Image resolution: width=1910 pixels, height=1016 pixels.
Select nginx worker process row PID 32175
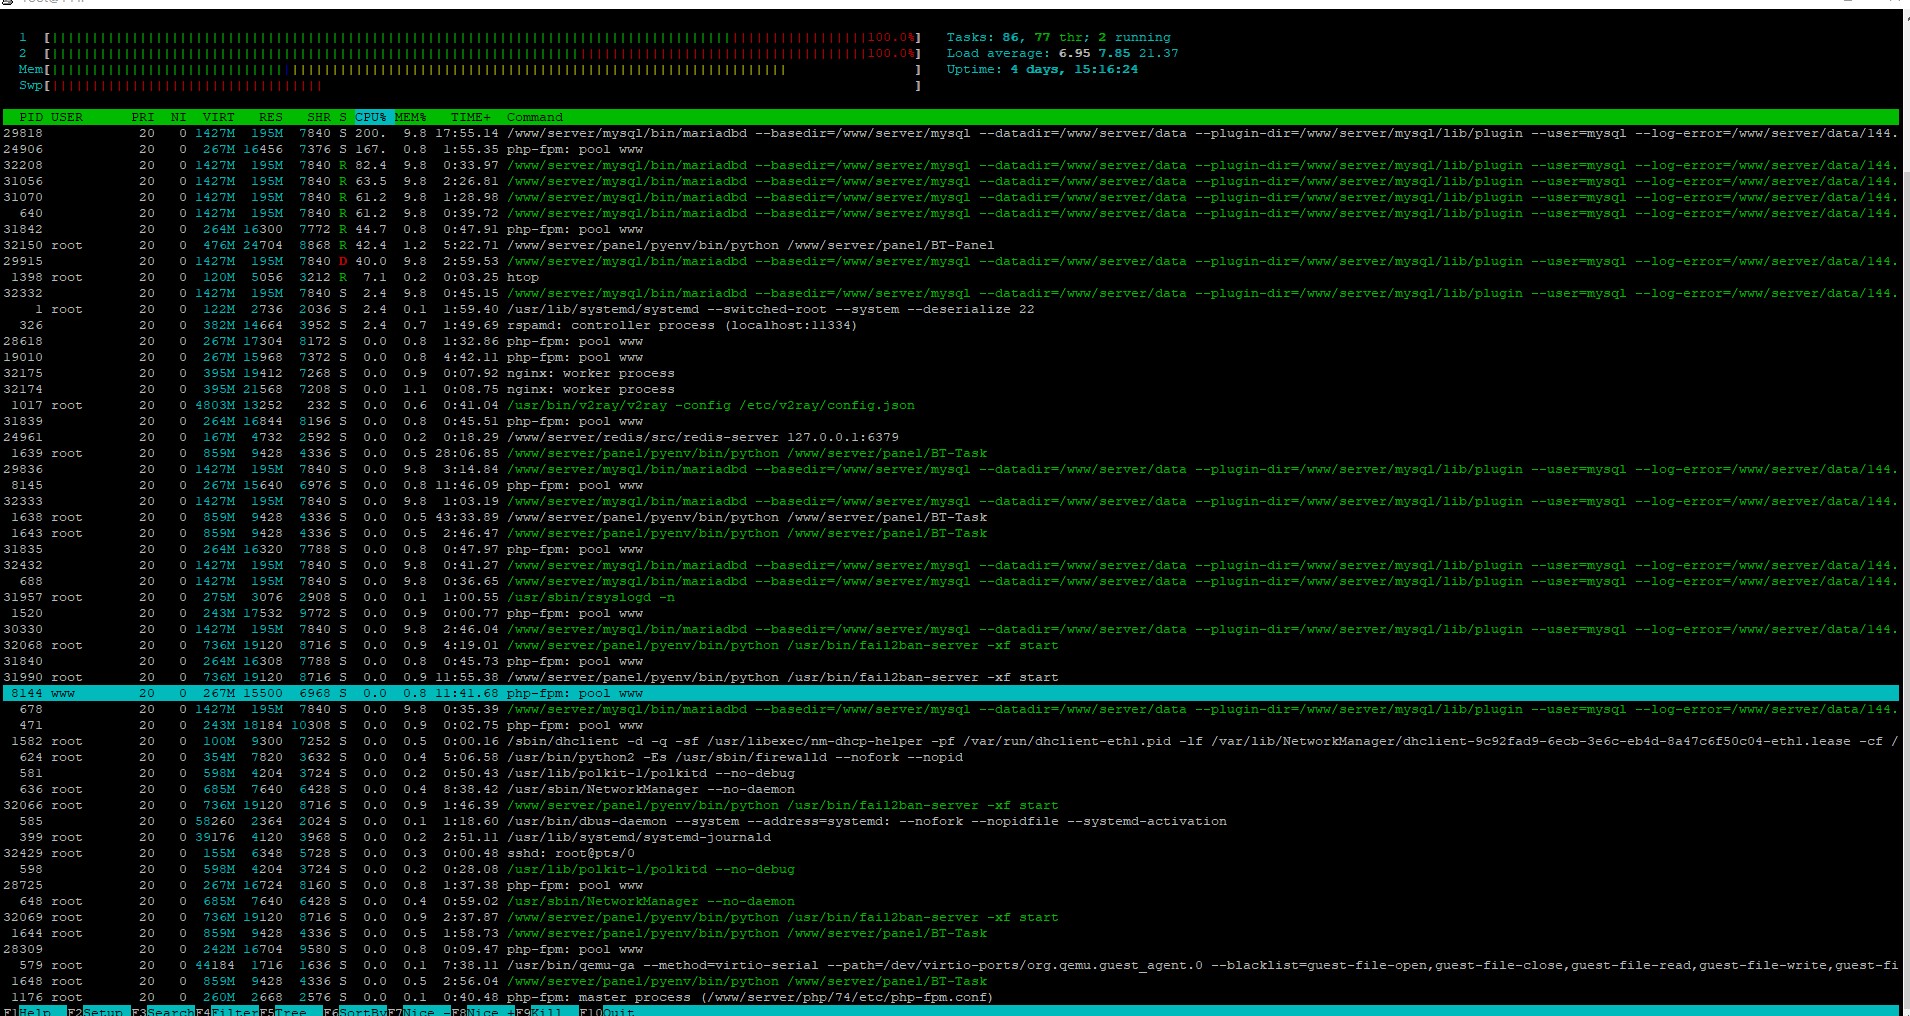(x=950, y=373)
